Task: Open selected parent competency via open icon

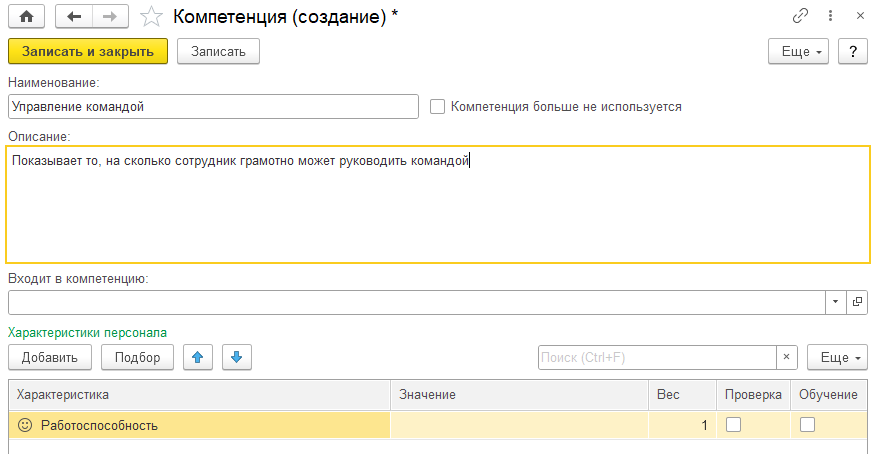Action: (x=857, y=302)
